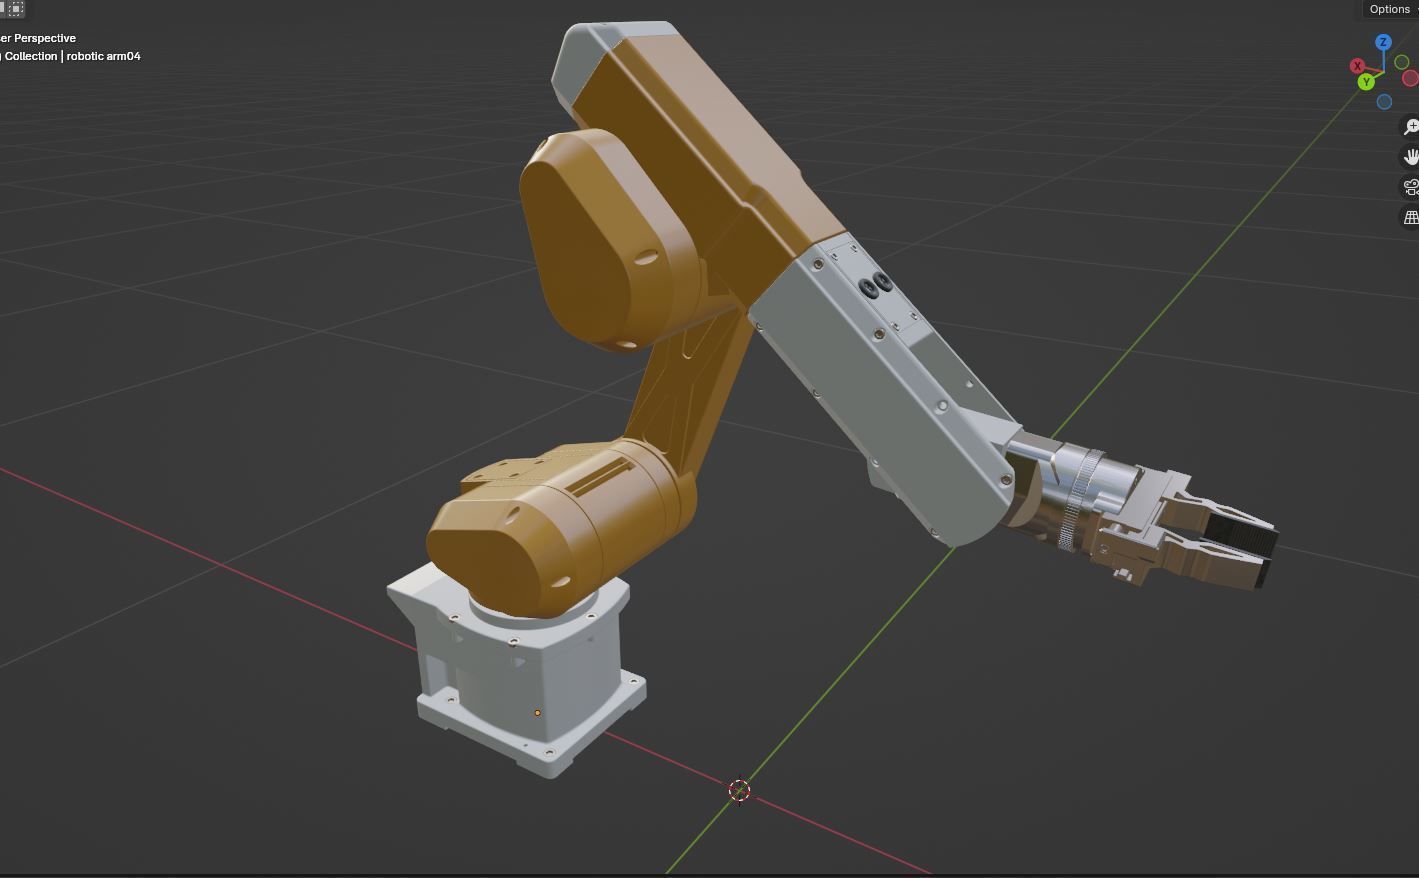1419x878 pixels.
Task: Click the green Y axis gizmo ball
Action: (x=1366, y=82)
